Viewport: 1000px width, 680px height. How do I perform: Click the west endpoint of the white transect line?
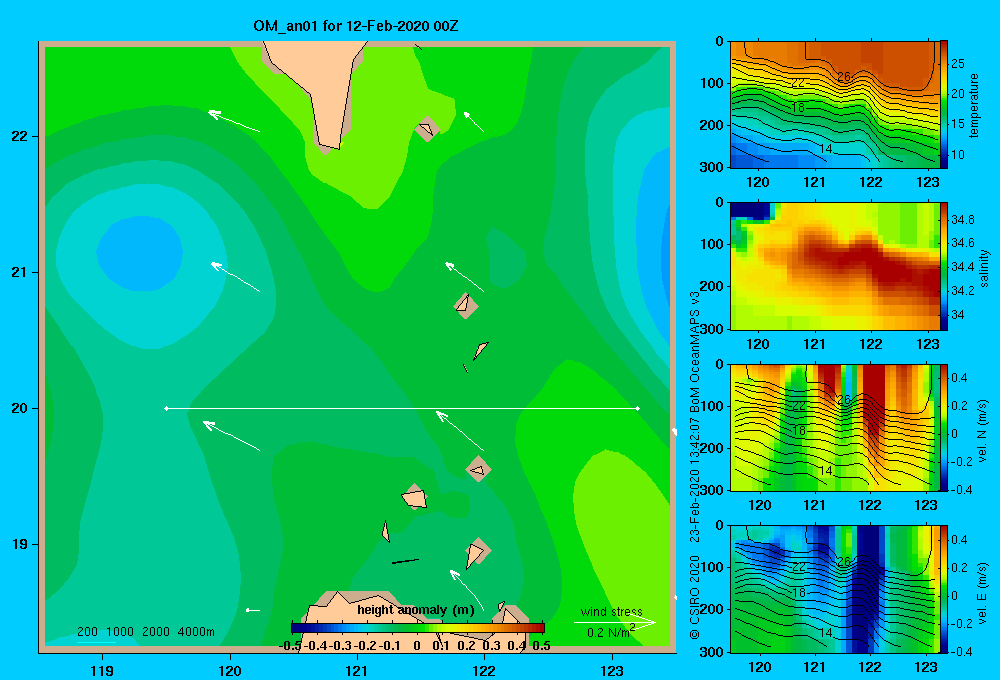166,408
